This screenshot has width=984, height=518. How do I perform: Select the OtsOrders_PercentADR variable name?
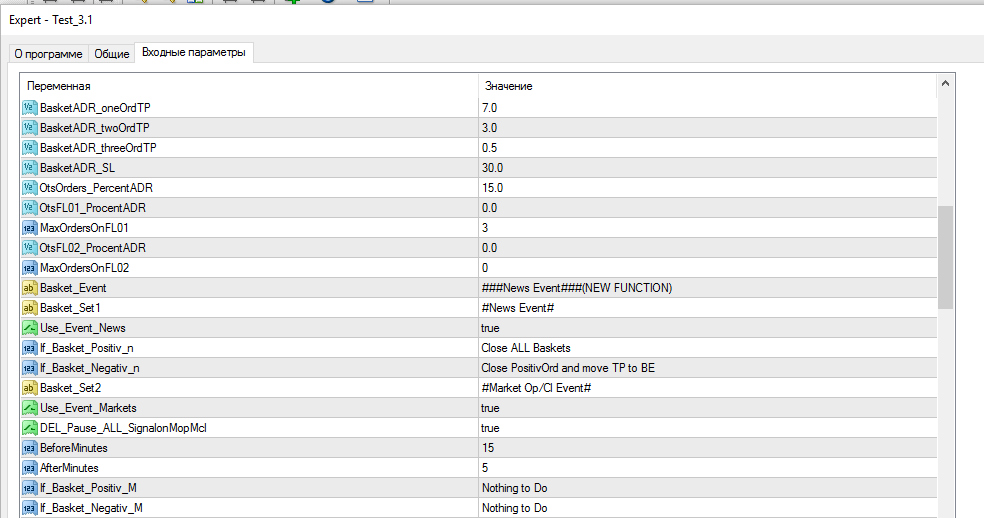click(96, 188)
